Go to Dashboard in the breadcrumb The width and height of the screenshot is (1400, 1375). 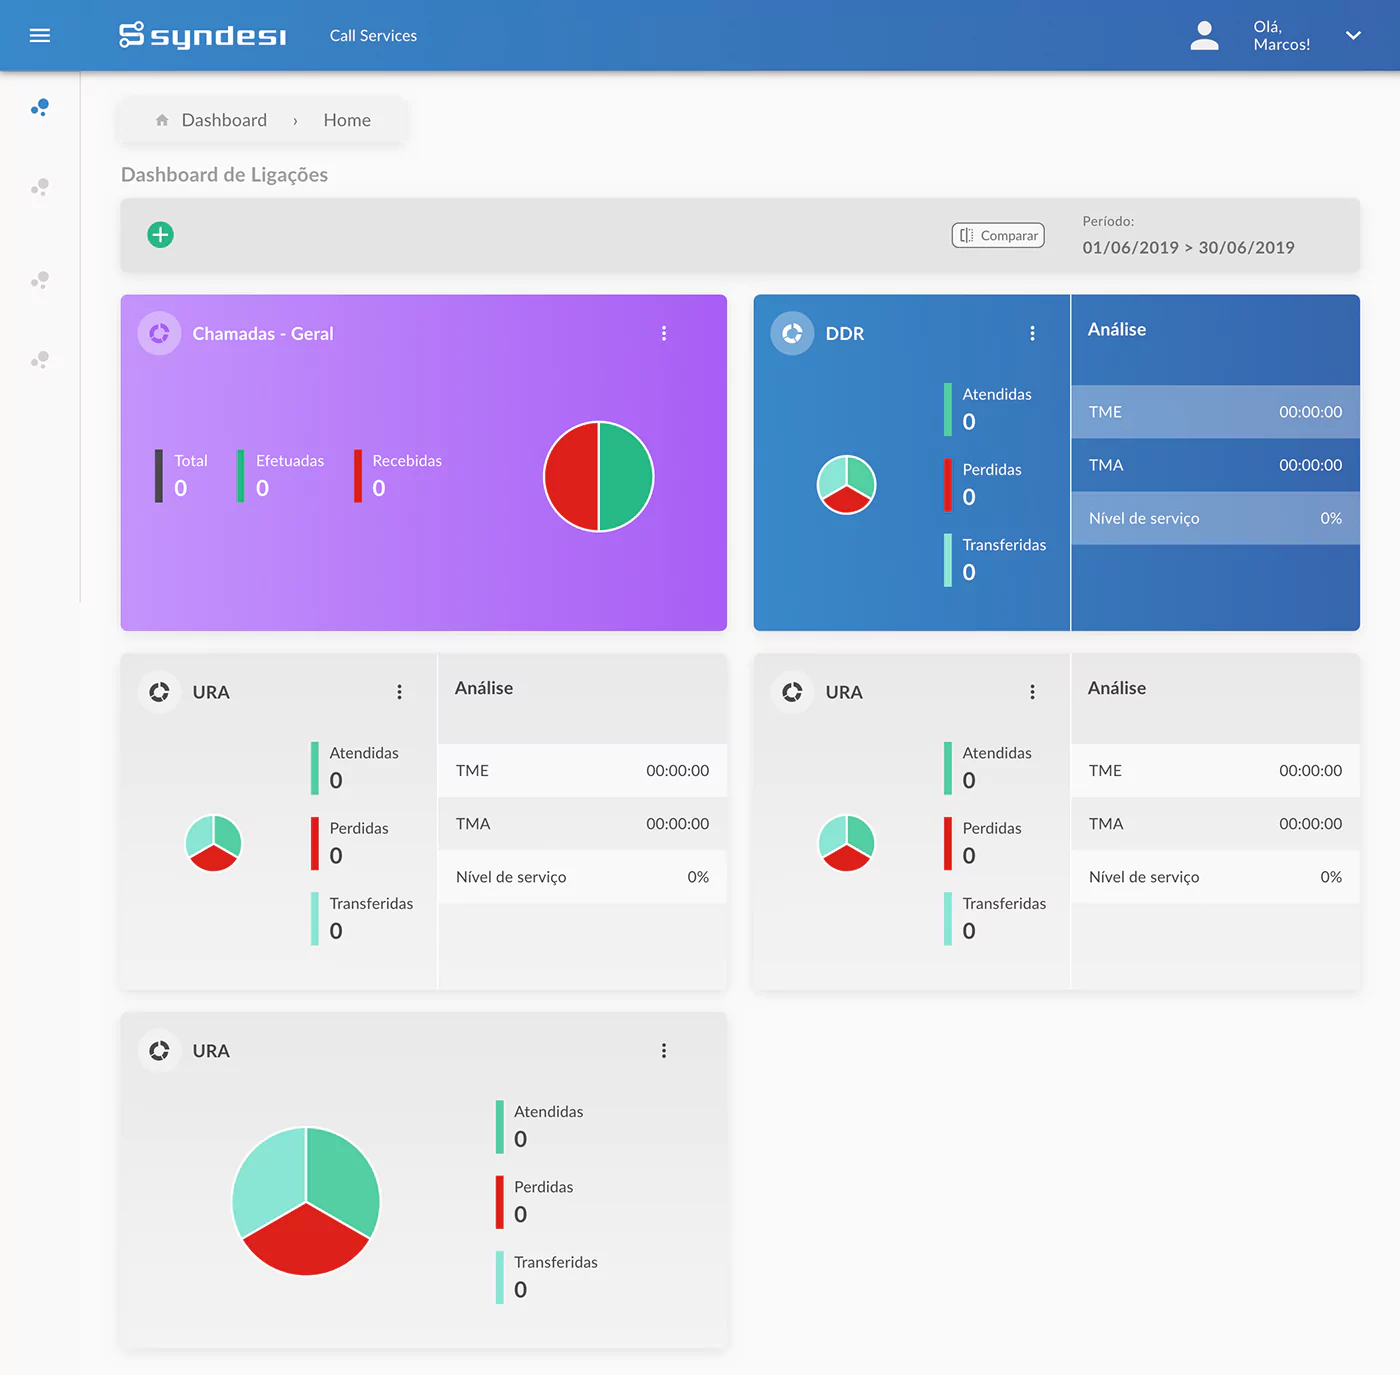coord(224,120)
